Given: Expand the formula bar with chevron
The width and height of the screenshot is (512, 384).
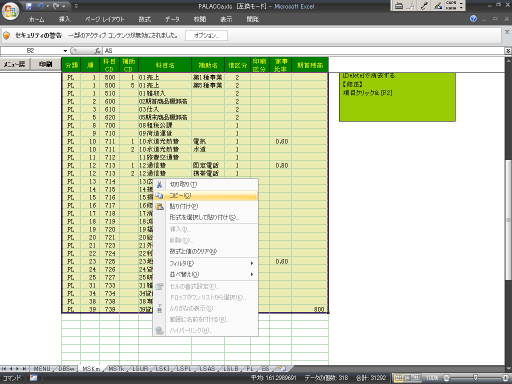Looking at the screenshot, I should [508, 51].
